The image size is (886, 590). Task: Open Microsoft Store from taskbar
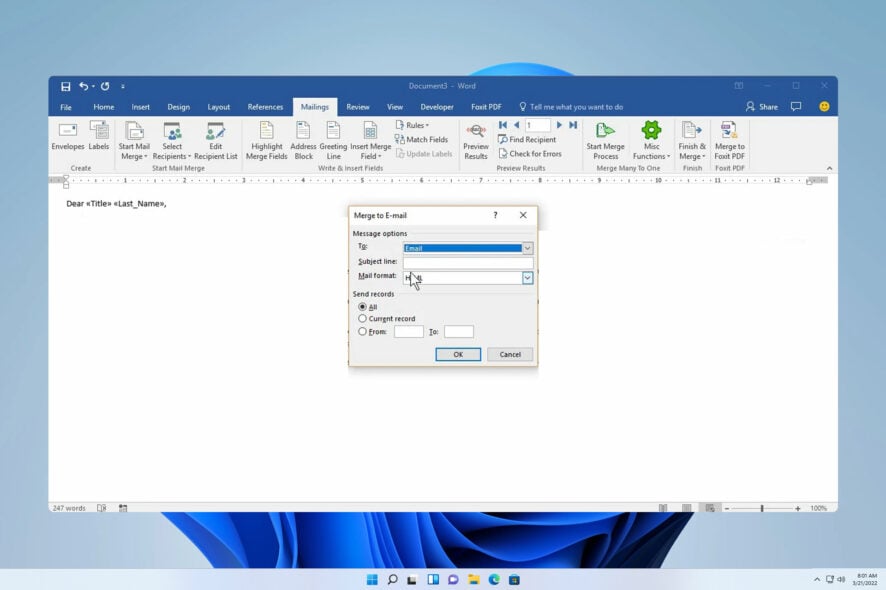coord(514,579)
